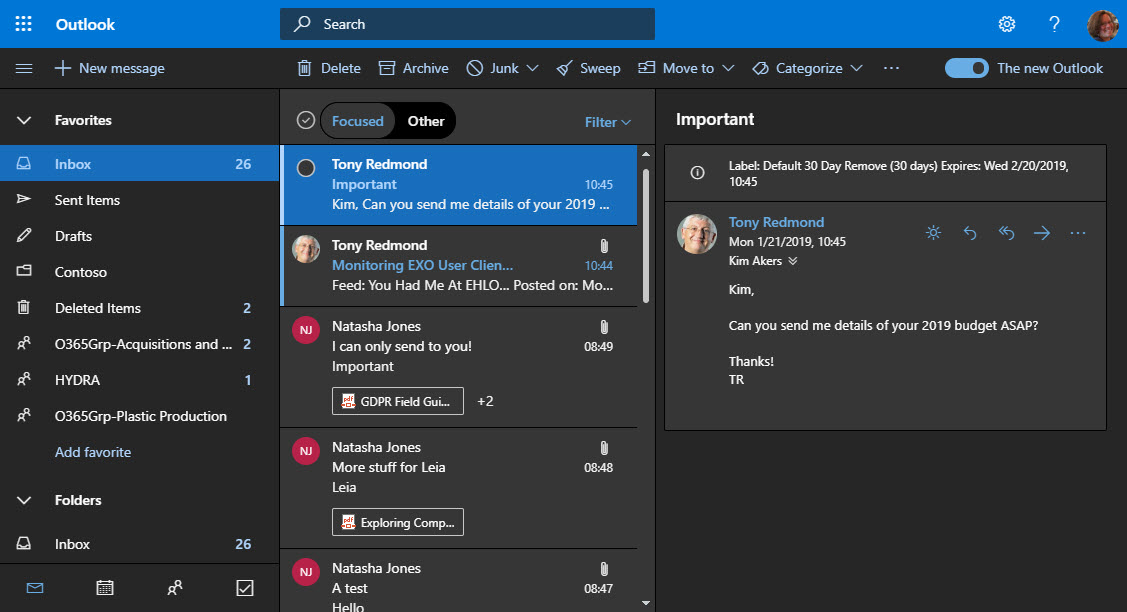Click the retention label info icon
This screenshot has height=612, width=1127.
(x=697, y=173)
